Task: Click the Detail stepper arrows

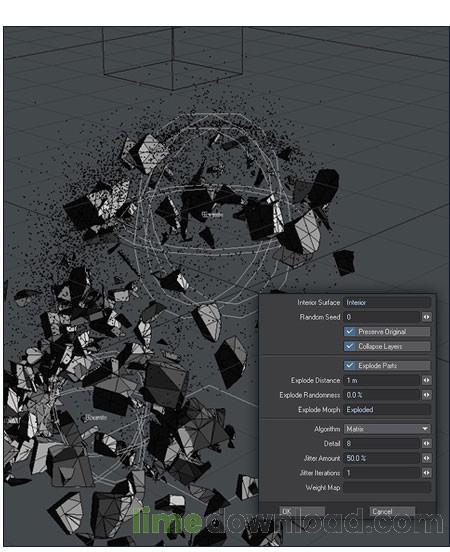Action: click(426, 444)
